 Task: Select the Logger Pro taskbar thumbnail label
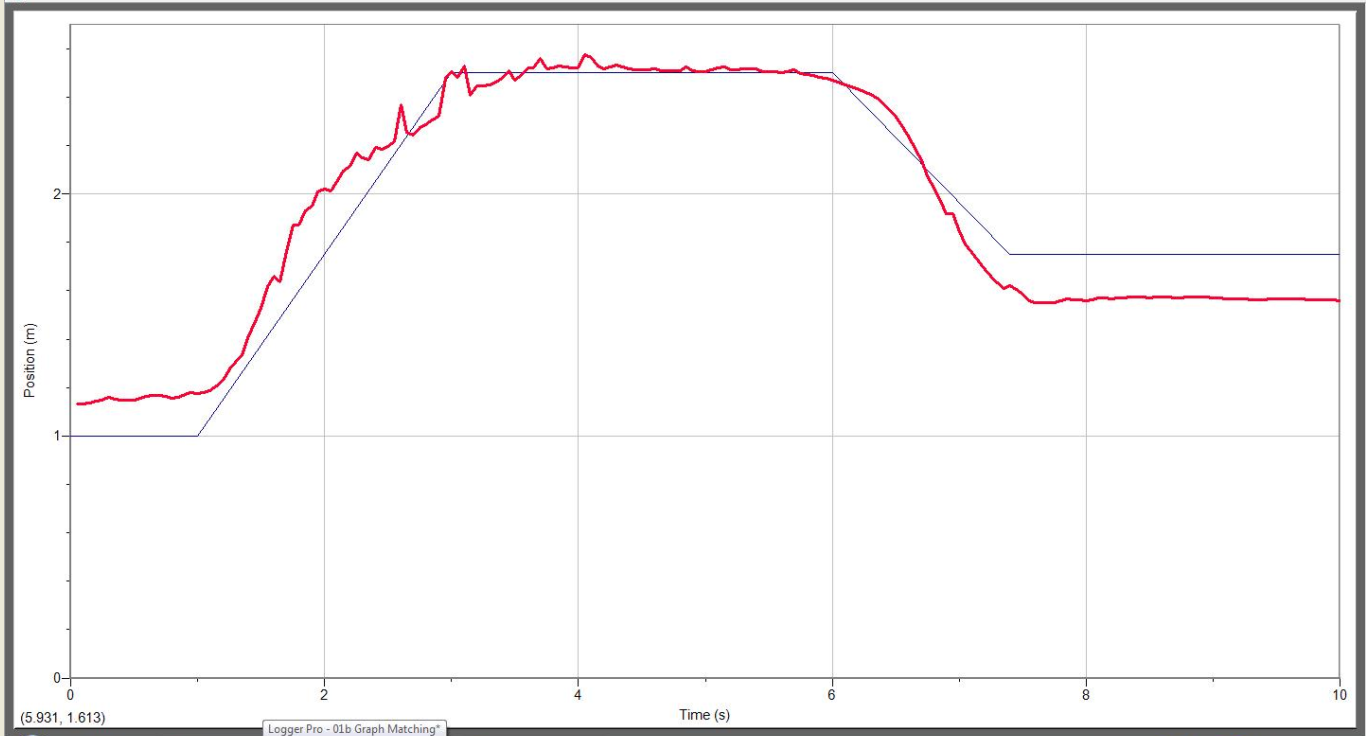tap(353, 729)
